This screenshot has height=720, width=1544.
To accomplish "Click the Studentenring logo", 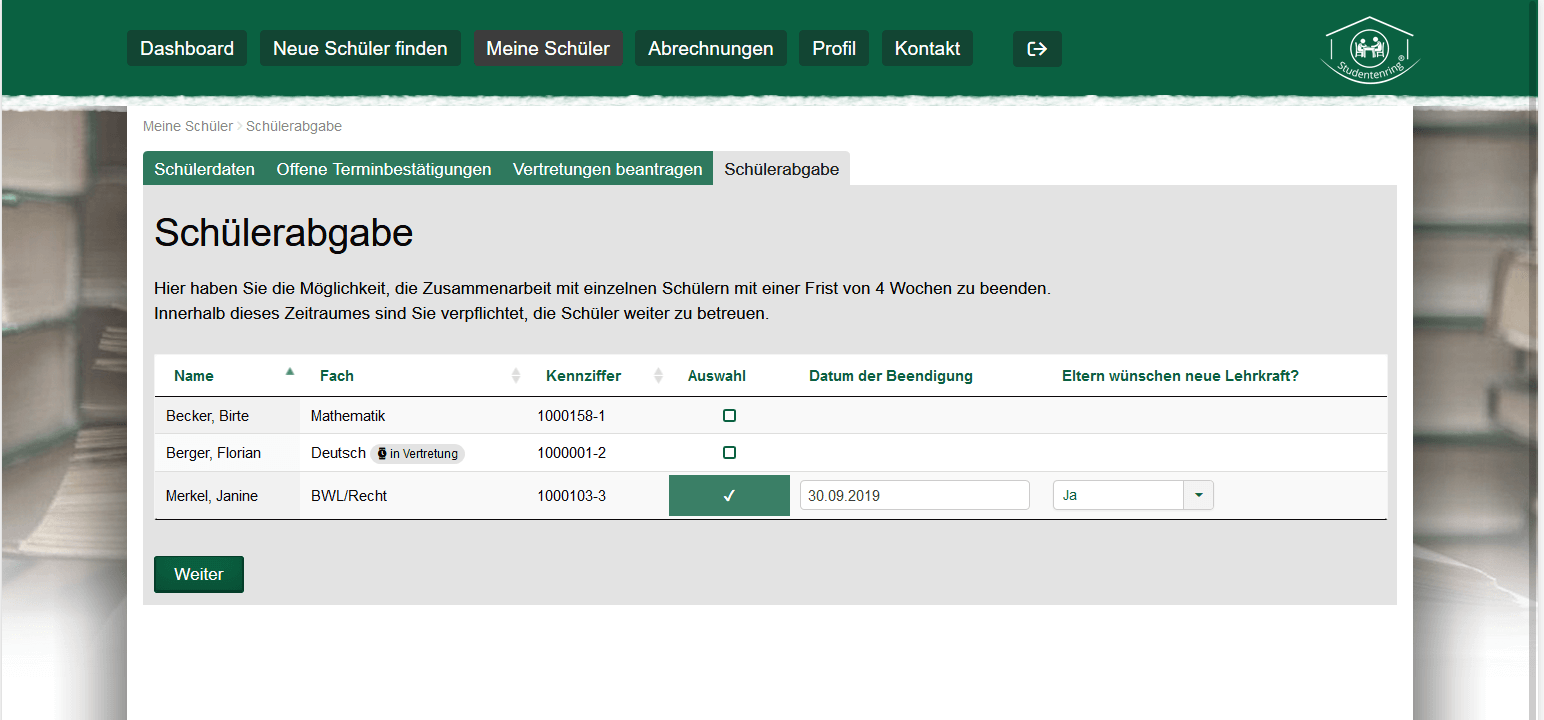I will coord(1372,50).
